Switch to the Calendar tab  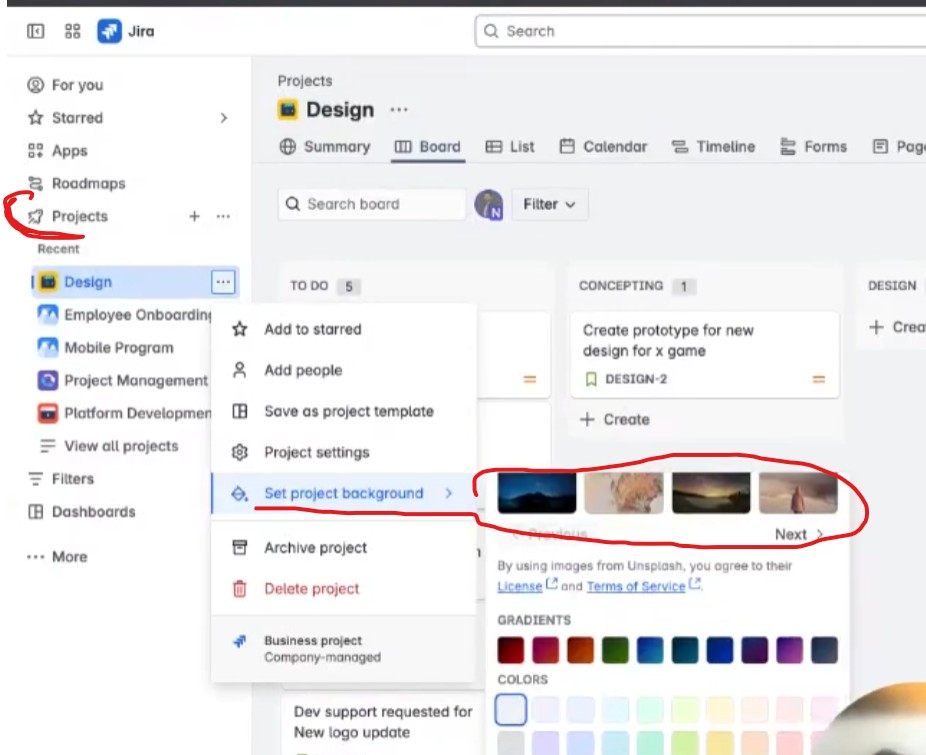pos(604,147)
